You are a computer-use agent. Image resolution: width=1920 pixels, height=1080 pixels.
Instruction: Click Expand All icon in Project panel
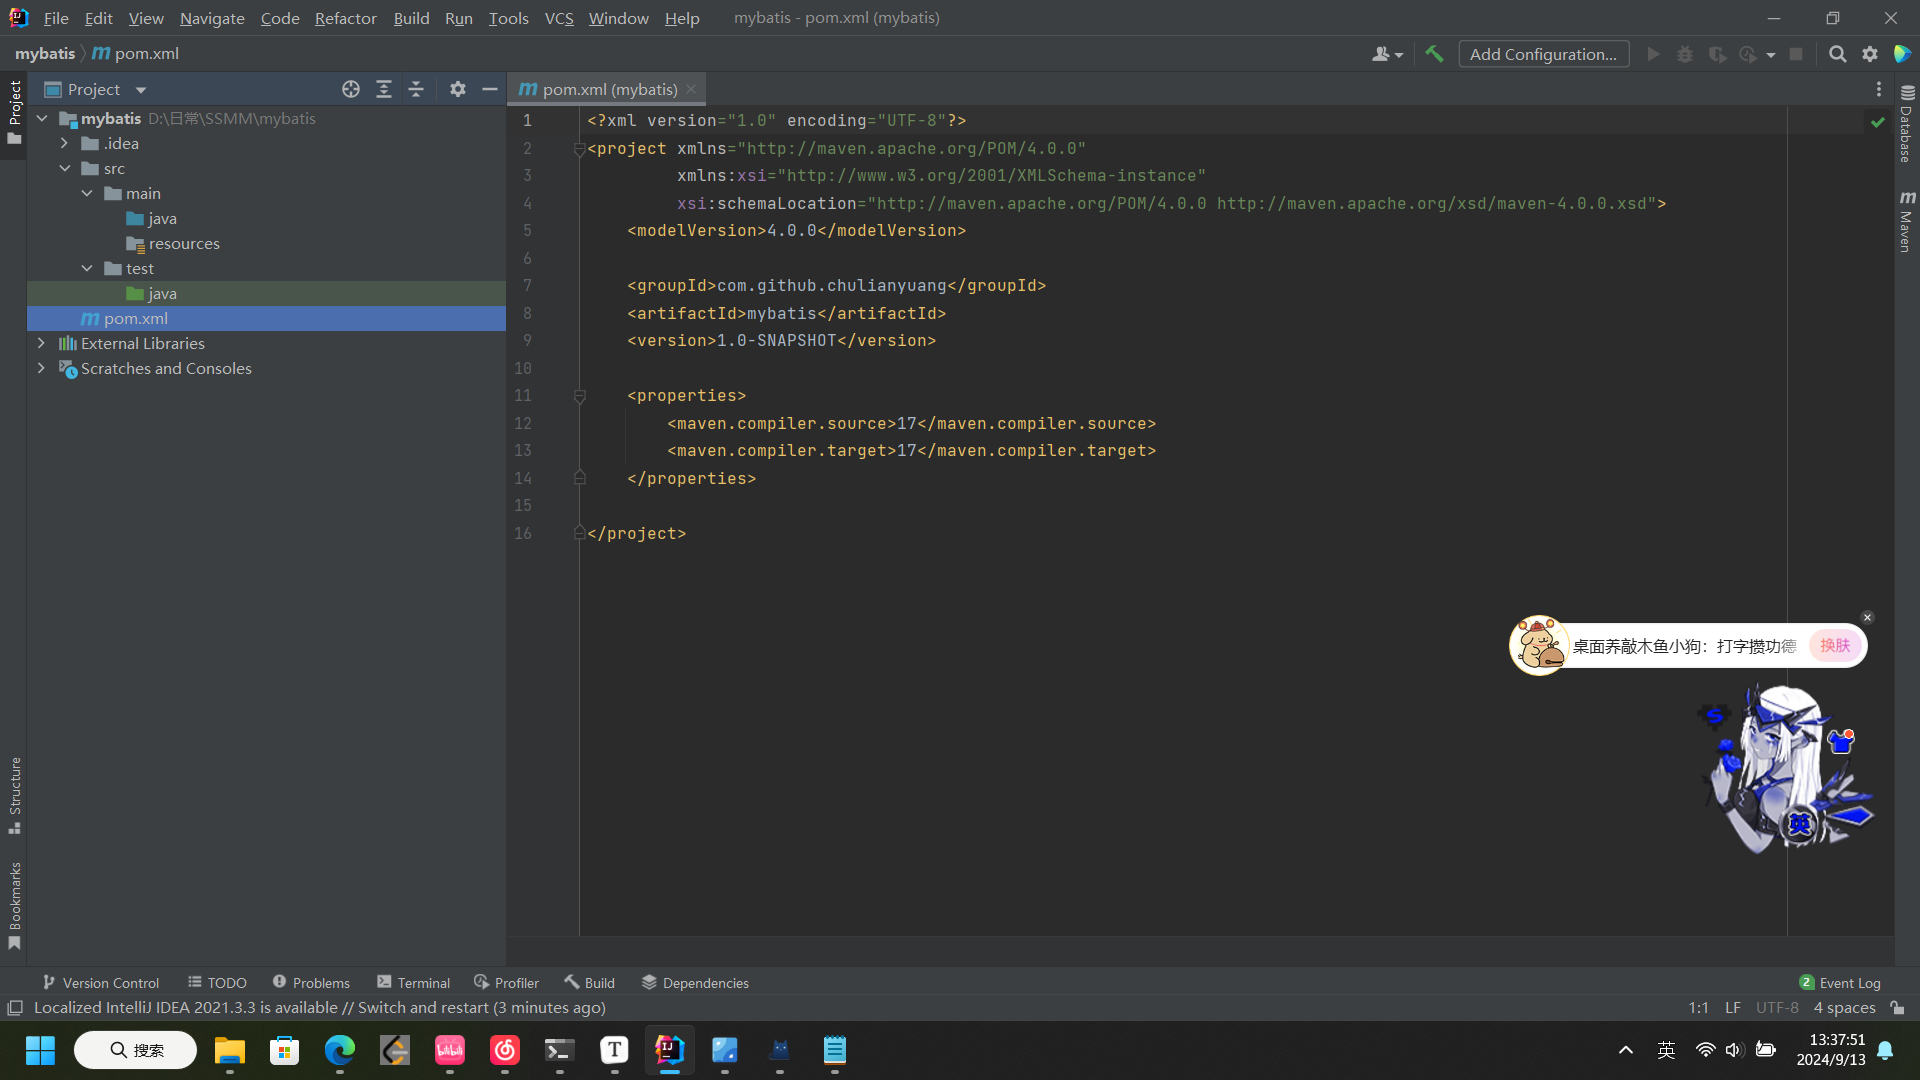(383, 89)
